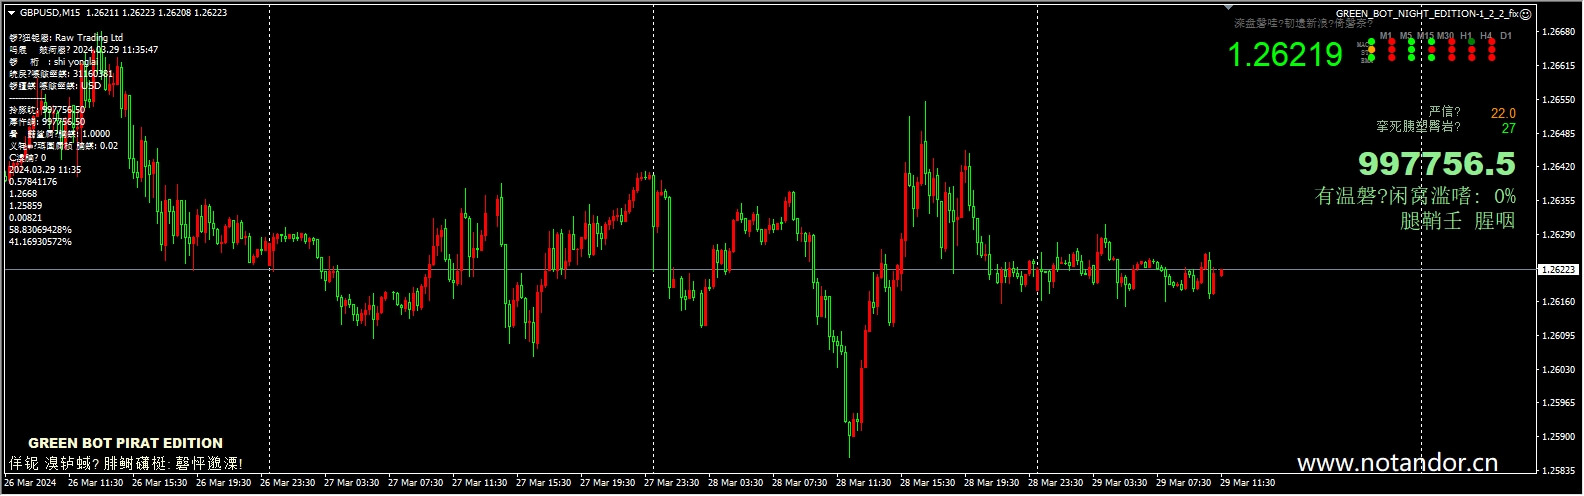The image size is (1584, 496).
Task: Click the M30 timeframe label
Action: [1446, 36]
